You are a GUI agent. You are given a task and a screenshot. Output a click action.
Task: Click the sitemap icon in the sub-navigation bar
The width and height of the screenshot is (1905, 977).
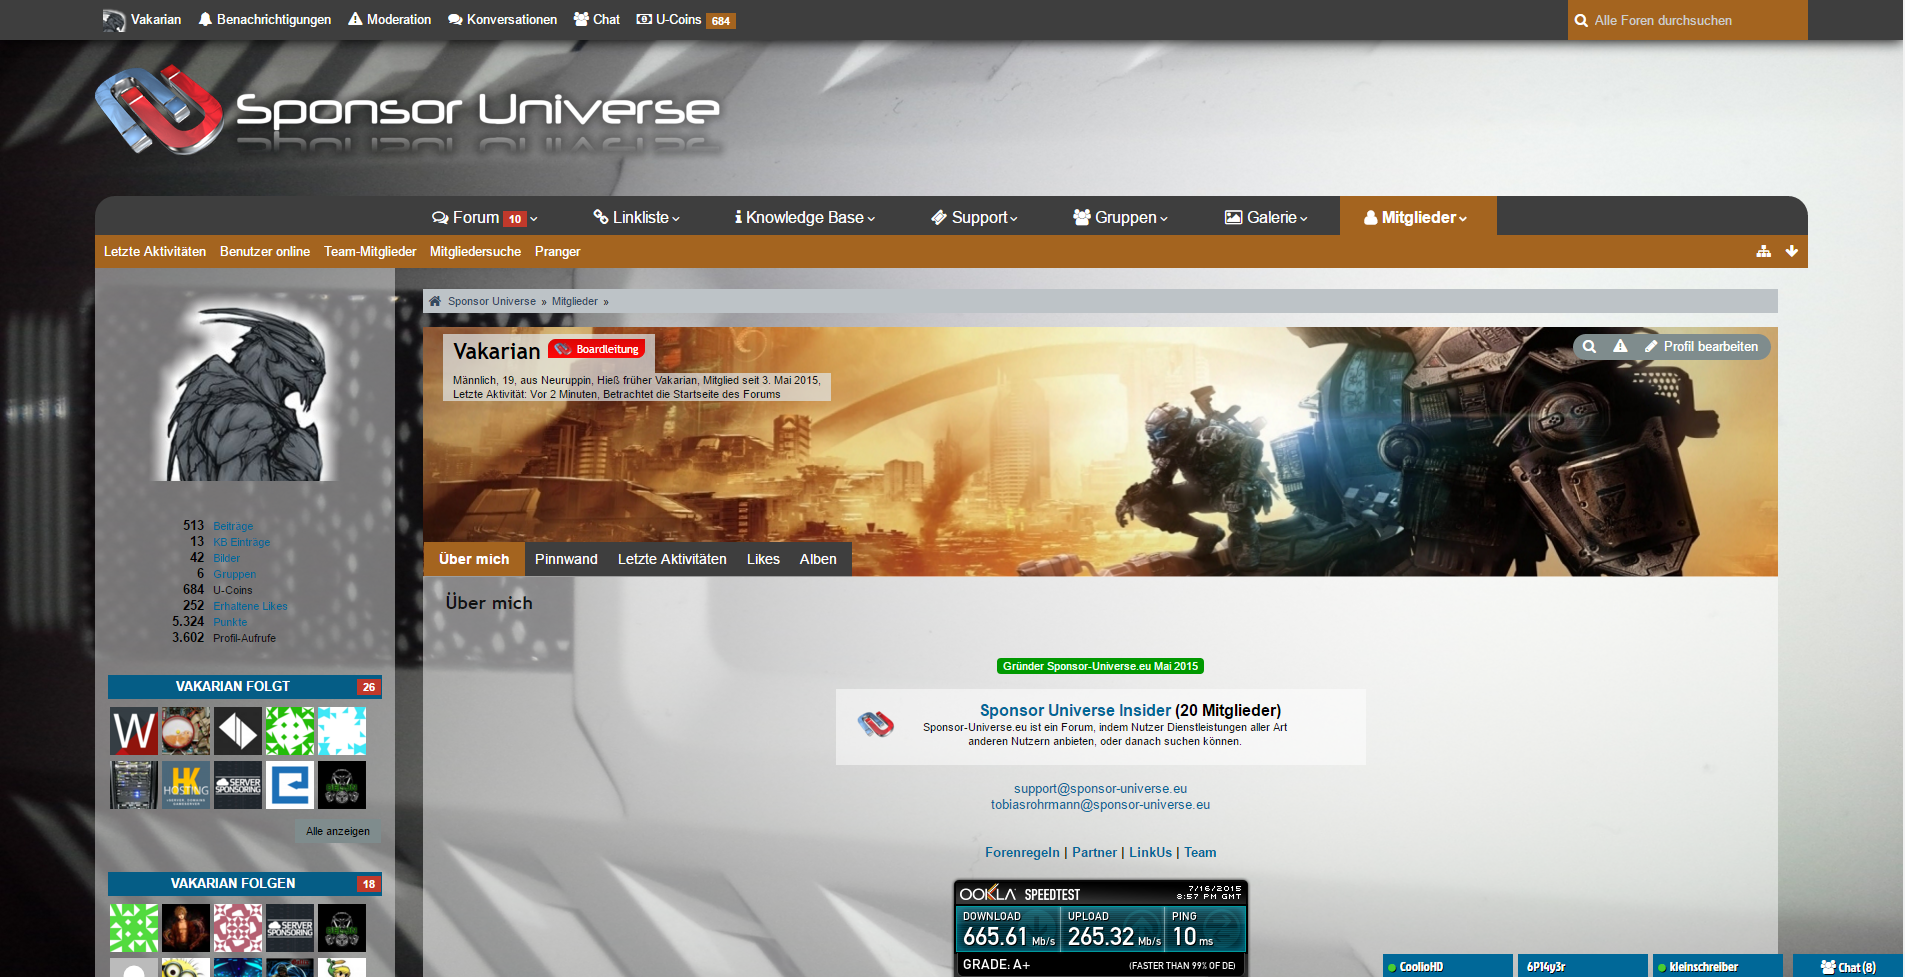tap(1763, 251)
